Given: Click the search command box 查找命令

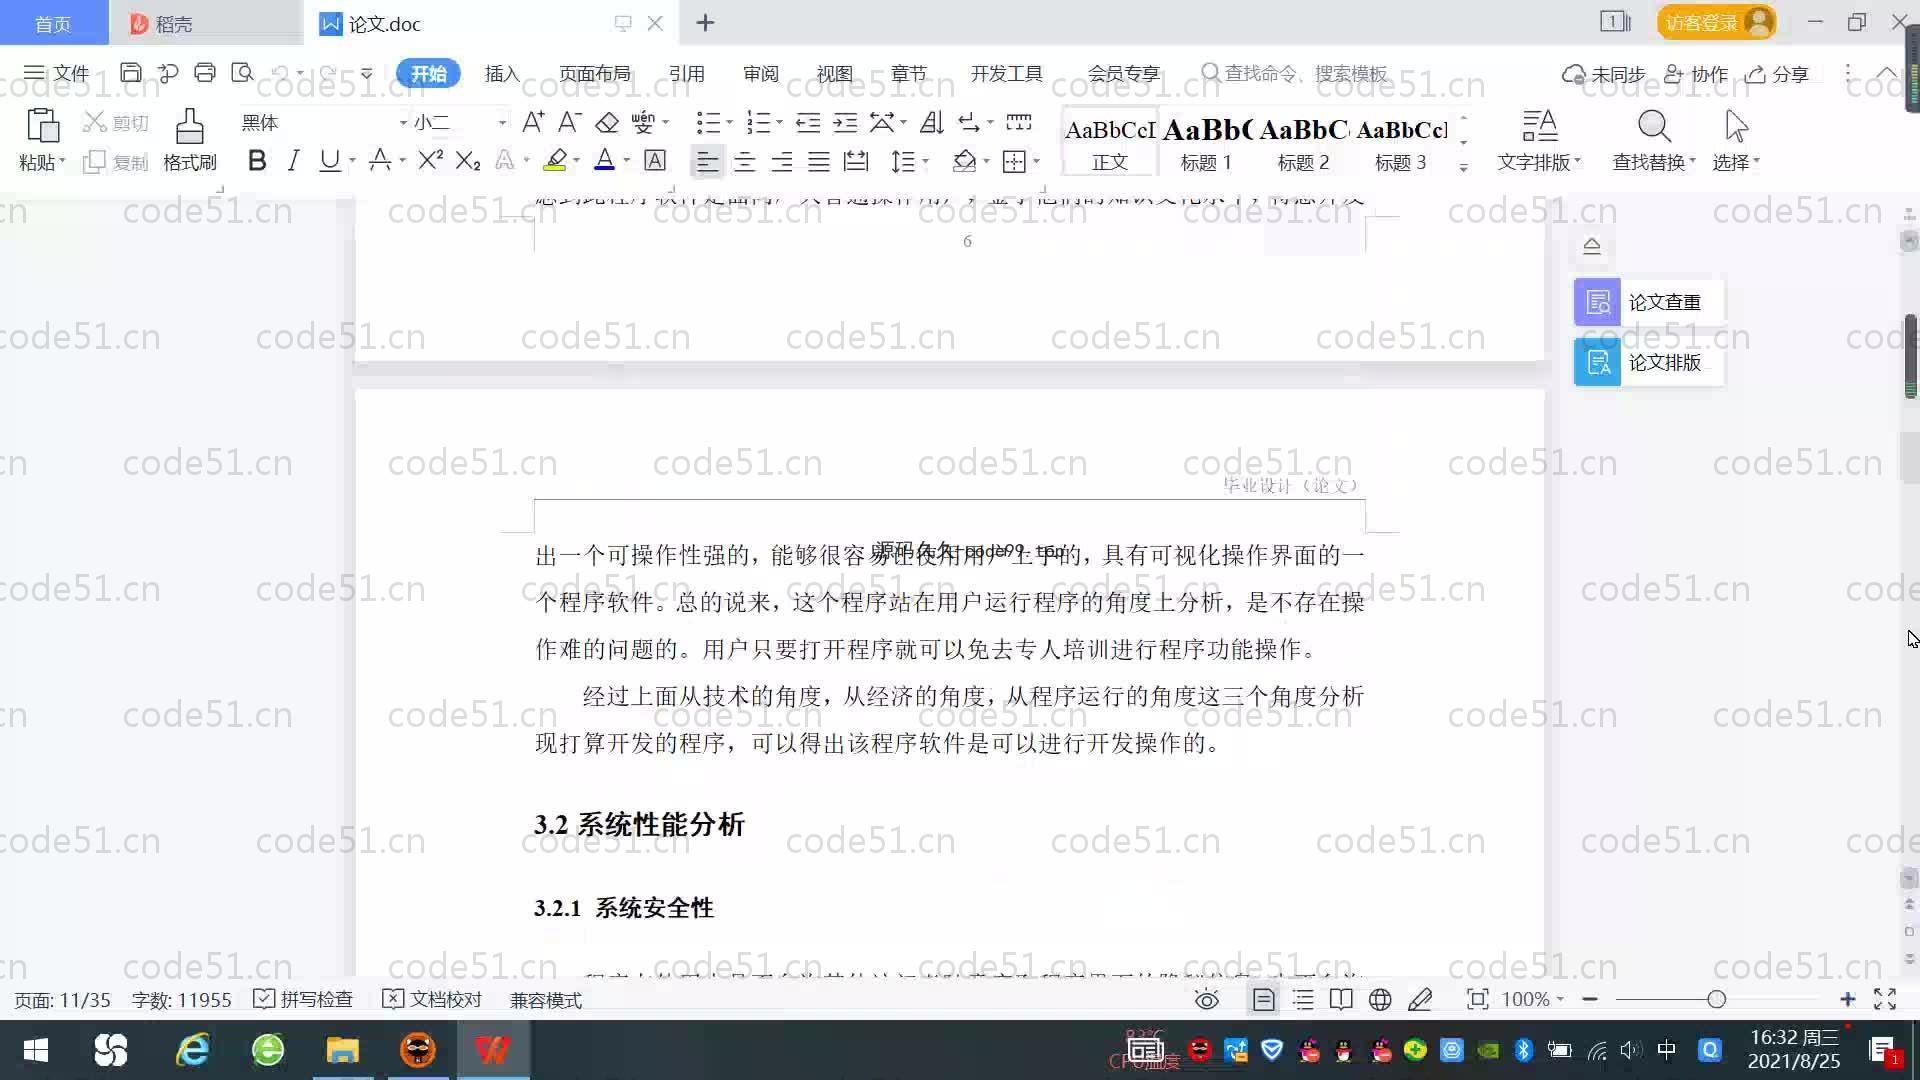Looking at the screenshot, I should (1295, 73).
